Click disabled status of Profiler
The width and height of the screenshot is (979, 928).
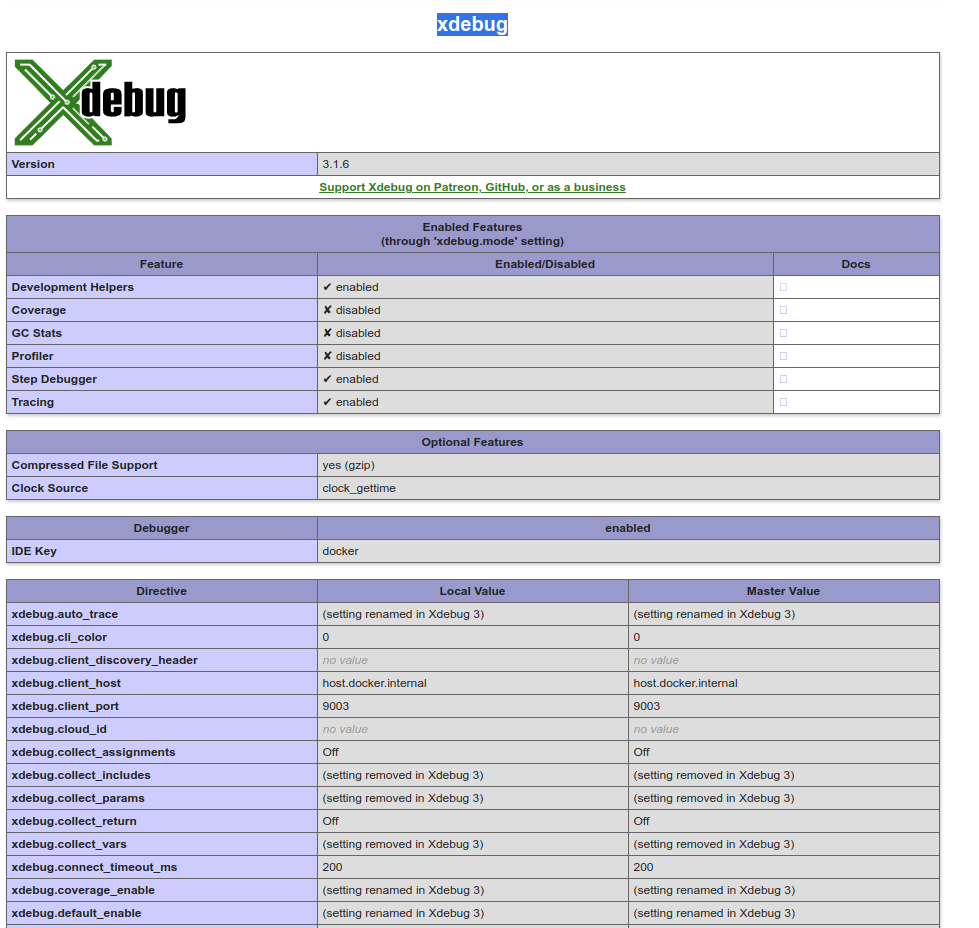[352, 357]
